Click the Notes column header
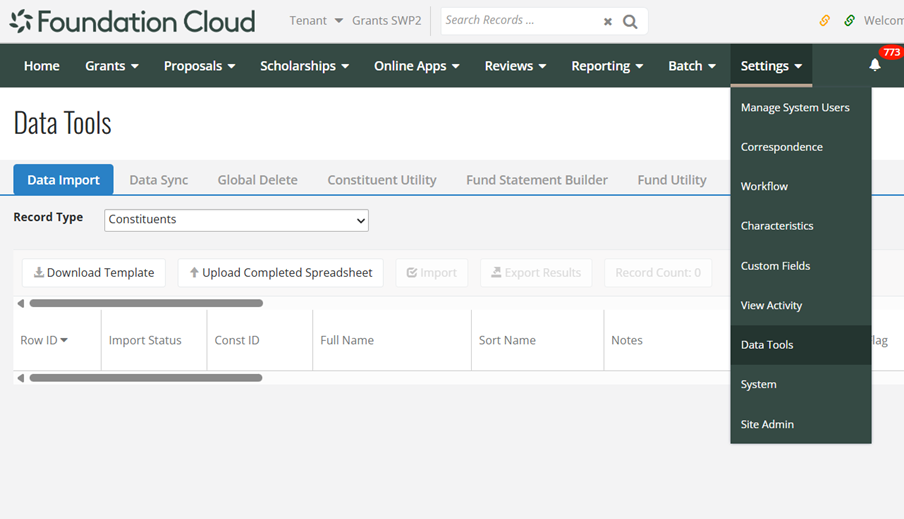This screenshot has height=519, width=904. coord(627,340)
